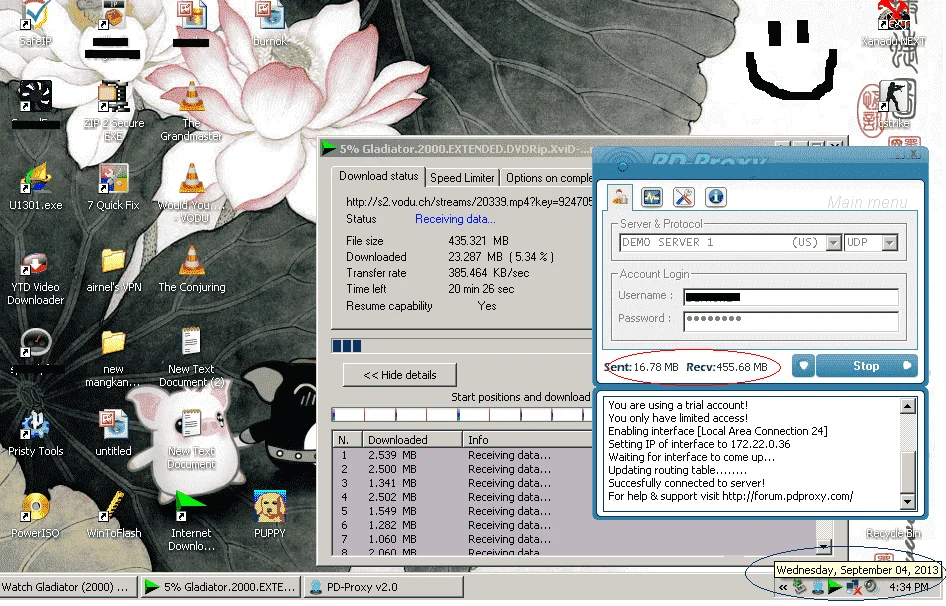The image size is (946, 606).
Task: Click the PD-Proxy blue tray icon
Action: coord(817,587)
